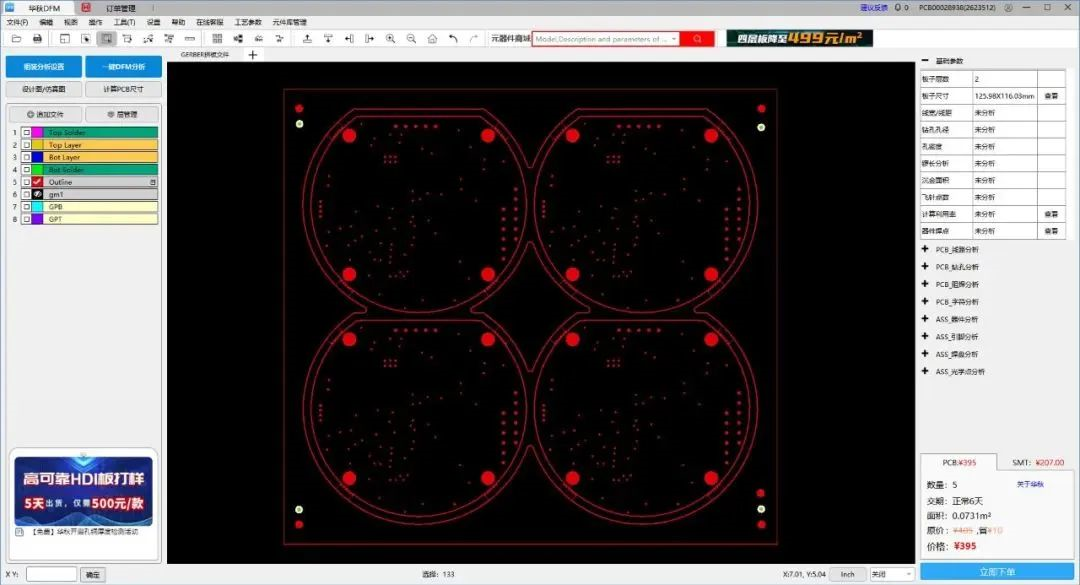The image size is (1080, 585).
Task: Check the GPB layer checkbox
Action: (x=26, y=207)
